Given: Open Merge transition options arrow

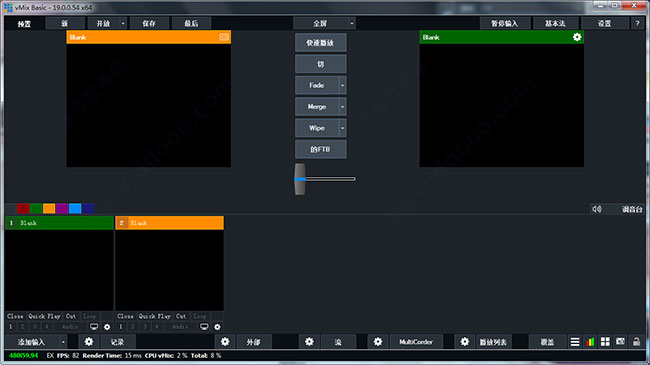Looking at the screenshot, I should click(x=342, y=107).
